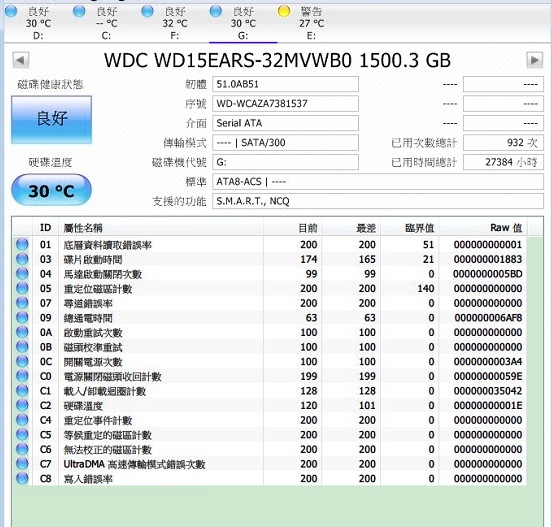This screenshot has width=552, height=527.
Task: Go to next disk with right arrow
Action: pos(534,60)
